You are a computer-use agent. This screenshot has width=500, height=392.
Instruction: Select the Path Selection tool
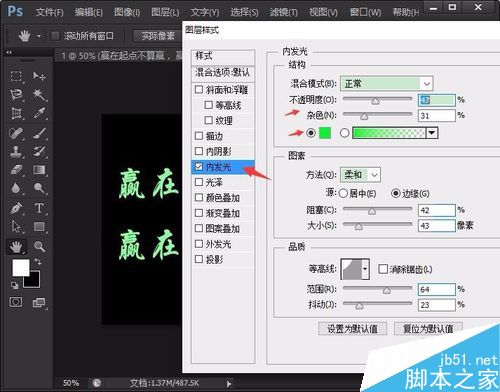(16, 227)
